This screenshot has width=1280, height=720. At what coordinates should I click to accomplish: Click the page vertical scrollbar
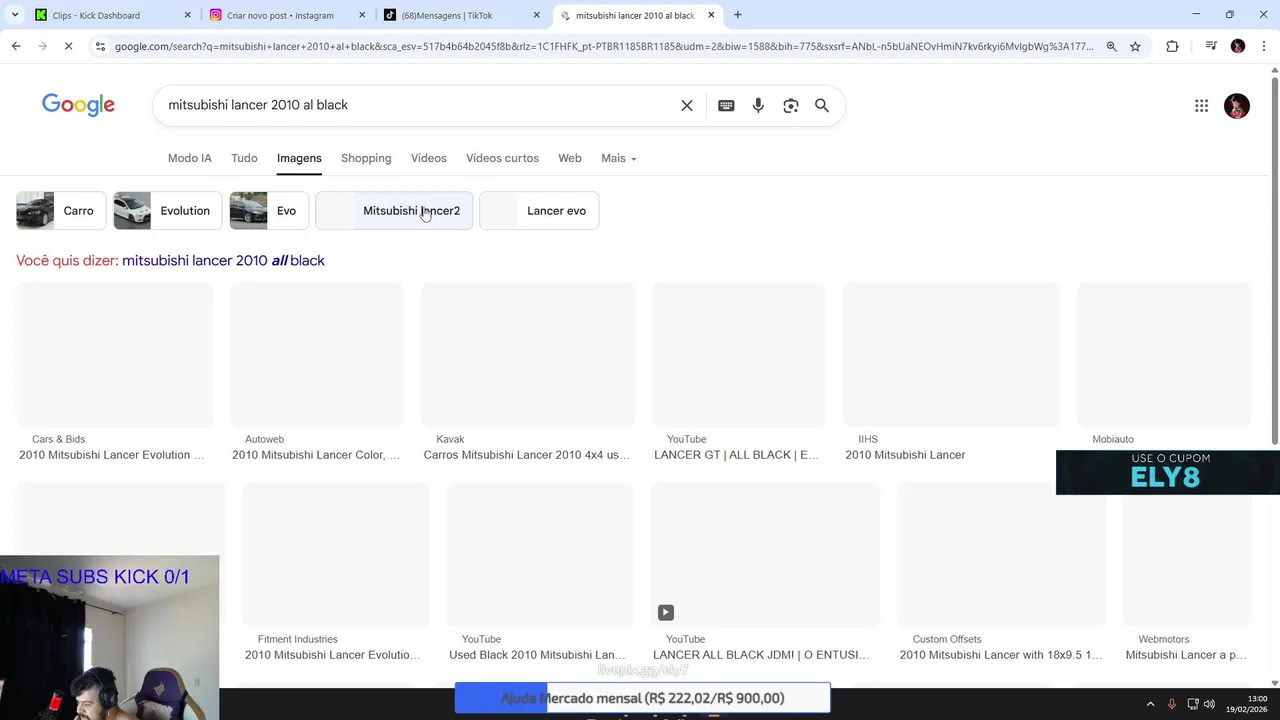[x=1274, y=260]
